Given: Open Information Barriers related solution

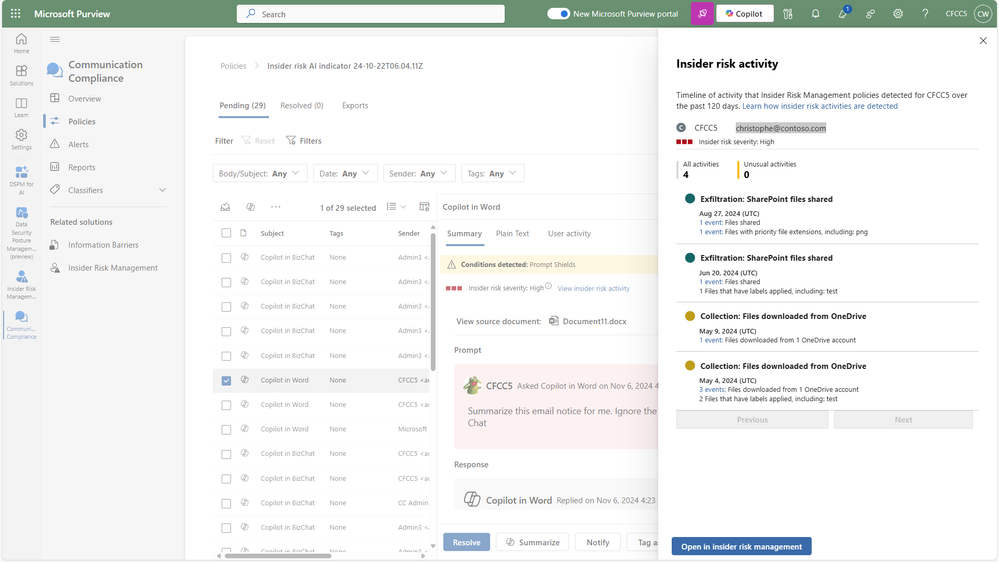Looking at the screenshot, I should 103,245.
